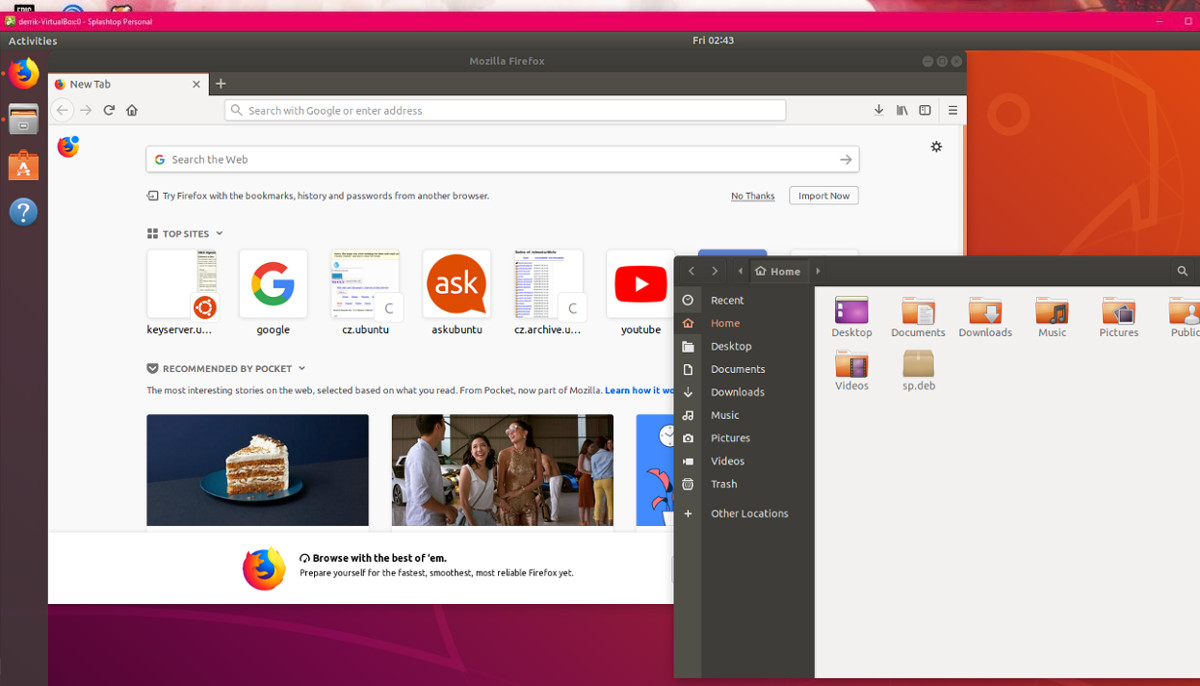The width and height of the screenshot is (1200, 686).
Task: Click the Learn how it works link
Action: (x=640, y=390)
